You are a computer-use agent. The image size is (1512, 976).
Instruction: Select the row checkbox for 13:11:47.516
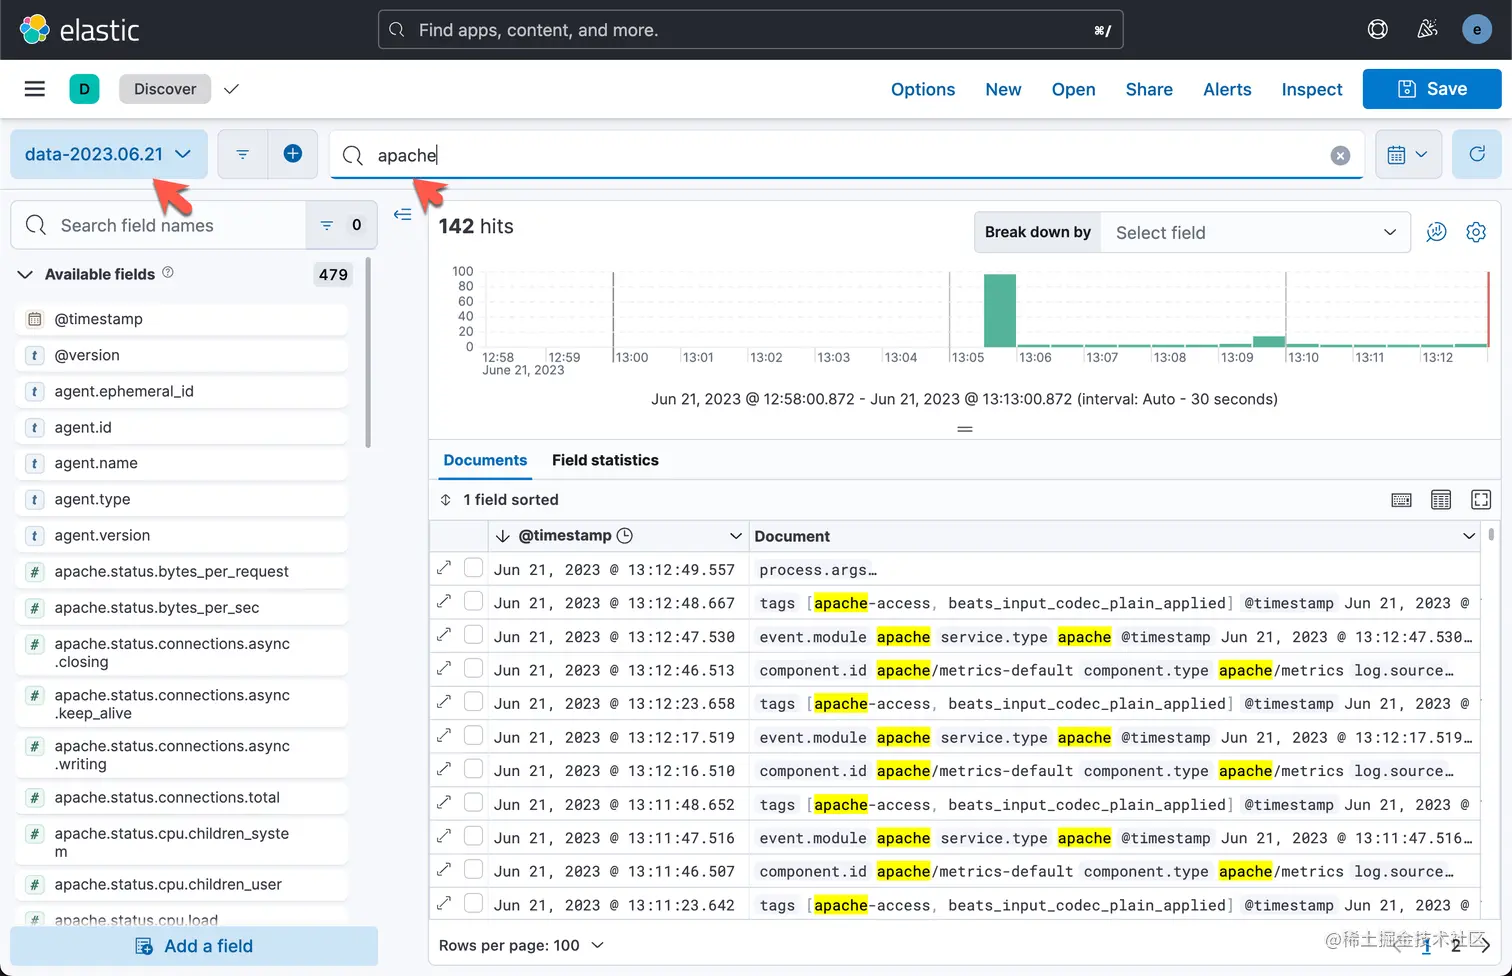(x=474, y=836)
